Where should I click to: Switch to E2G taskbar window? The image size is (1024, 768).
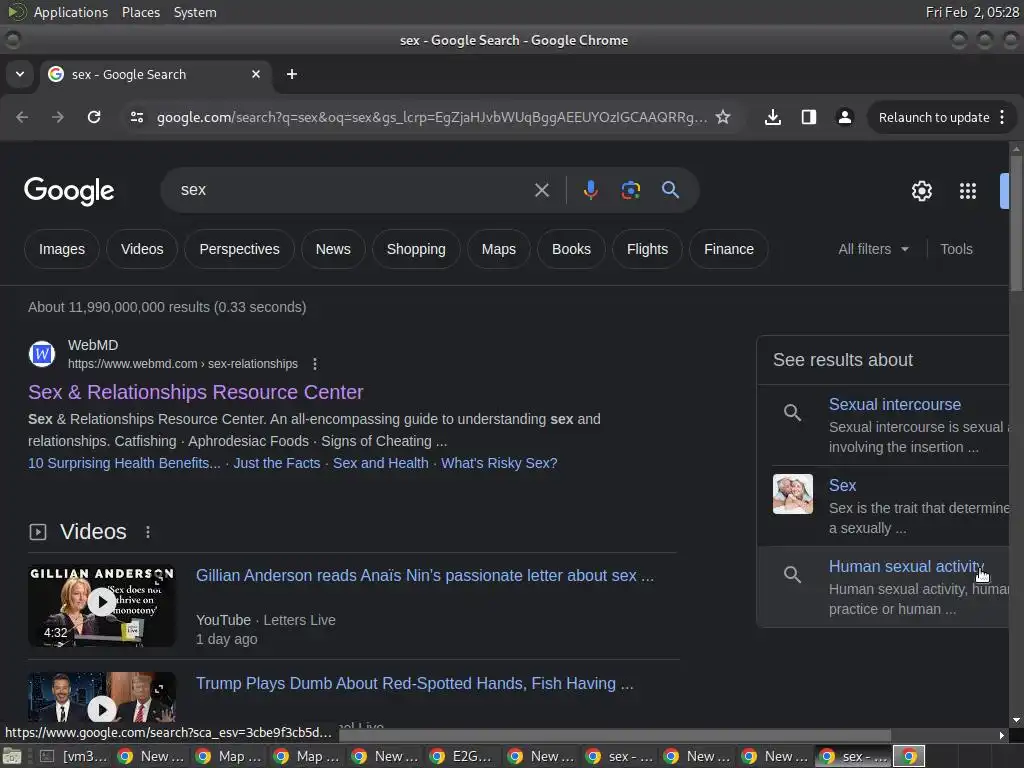[463, 756]
